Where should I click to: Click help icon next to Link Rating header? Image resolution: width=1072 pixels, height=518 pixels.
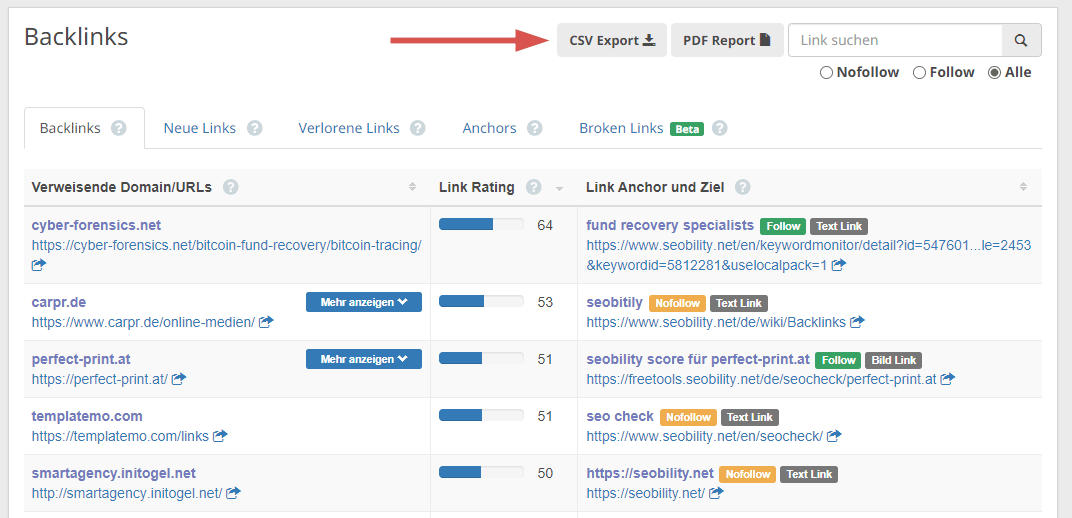click(533, 187)
